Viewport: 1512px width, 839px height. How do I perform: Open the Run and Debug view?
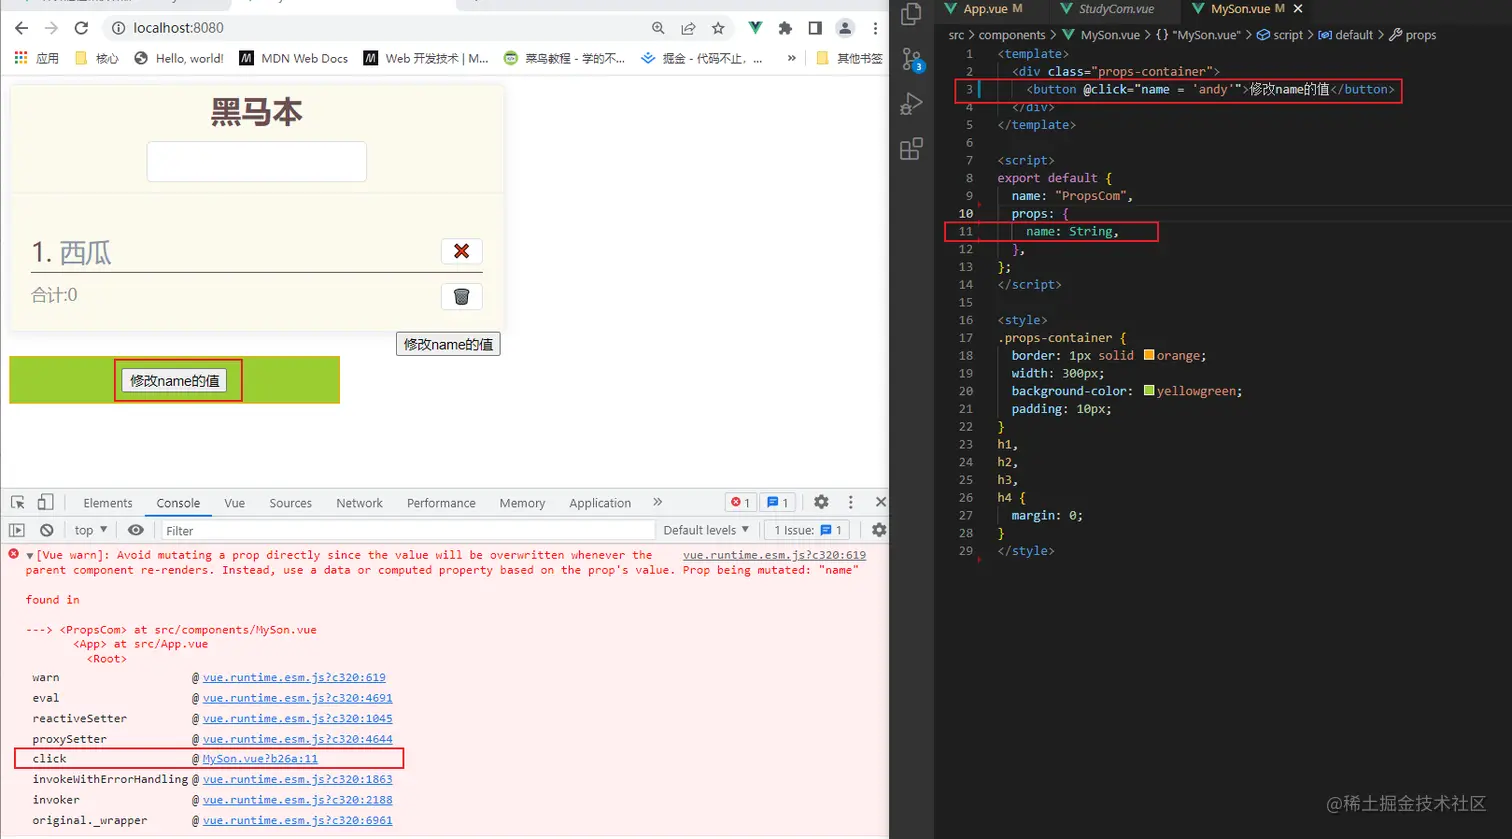coord(911,103)
